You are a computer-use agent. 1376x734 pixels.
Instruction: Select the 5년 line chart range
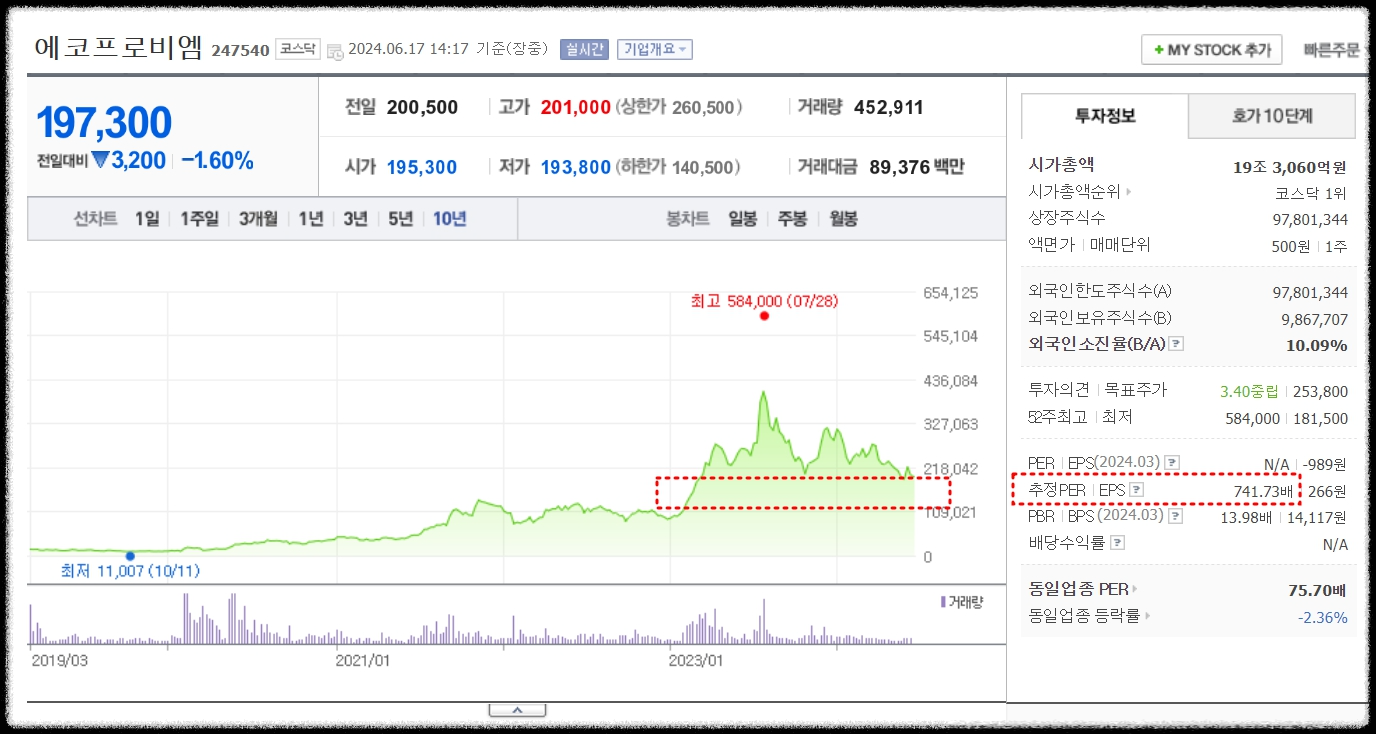coord(400,219)
